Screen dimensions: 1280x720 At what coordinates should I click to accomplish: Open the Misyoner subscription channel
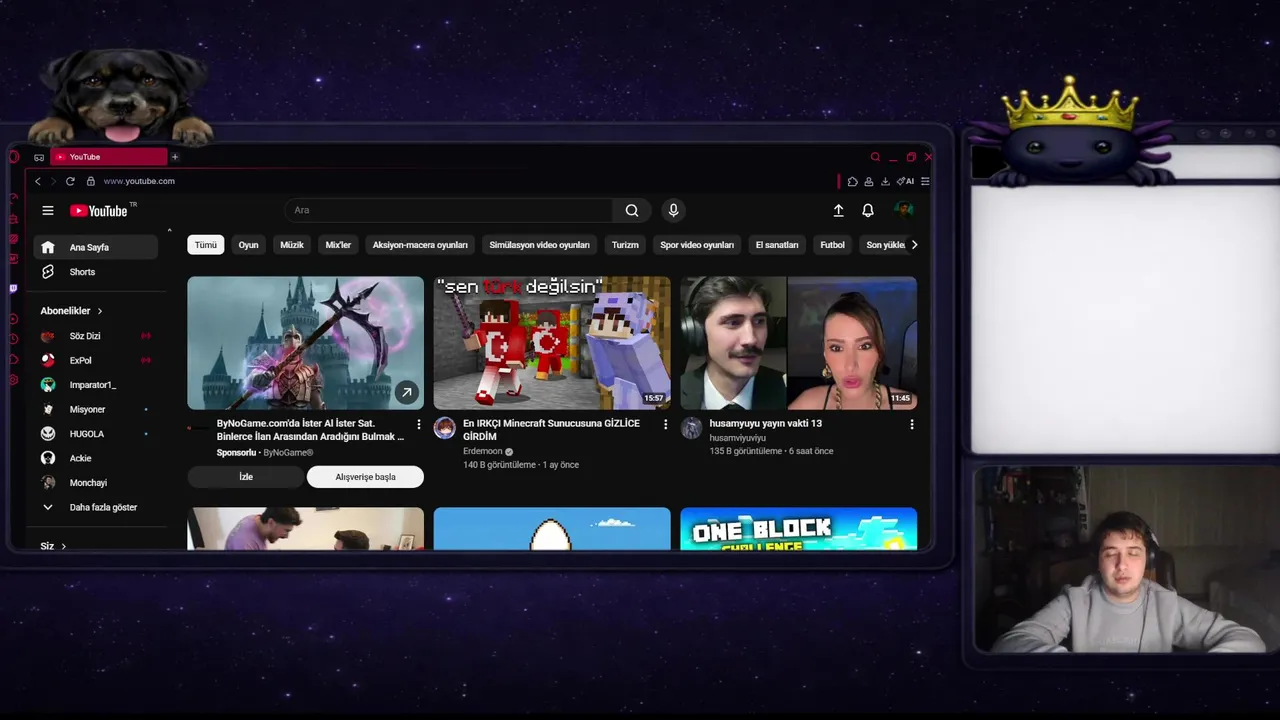pyautogui.click(x=96, y=409)
